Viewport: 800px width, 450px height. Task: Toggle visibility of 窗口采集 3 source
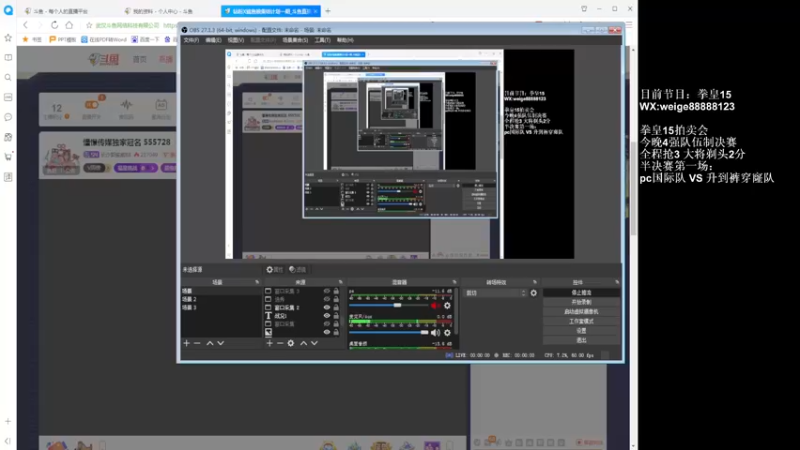[327, 291]
